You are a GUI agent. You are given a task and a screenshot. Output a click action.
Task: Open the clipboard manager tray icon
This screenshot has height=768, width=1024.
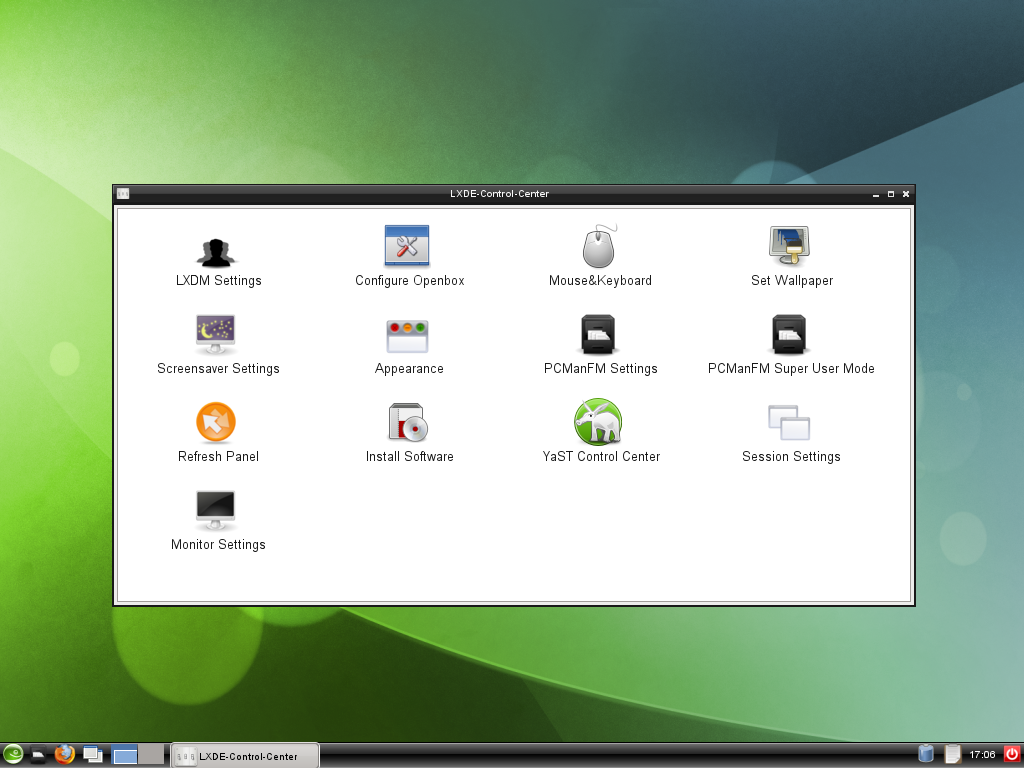pos(953,755)
